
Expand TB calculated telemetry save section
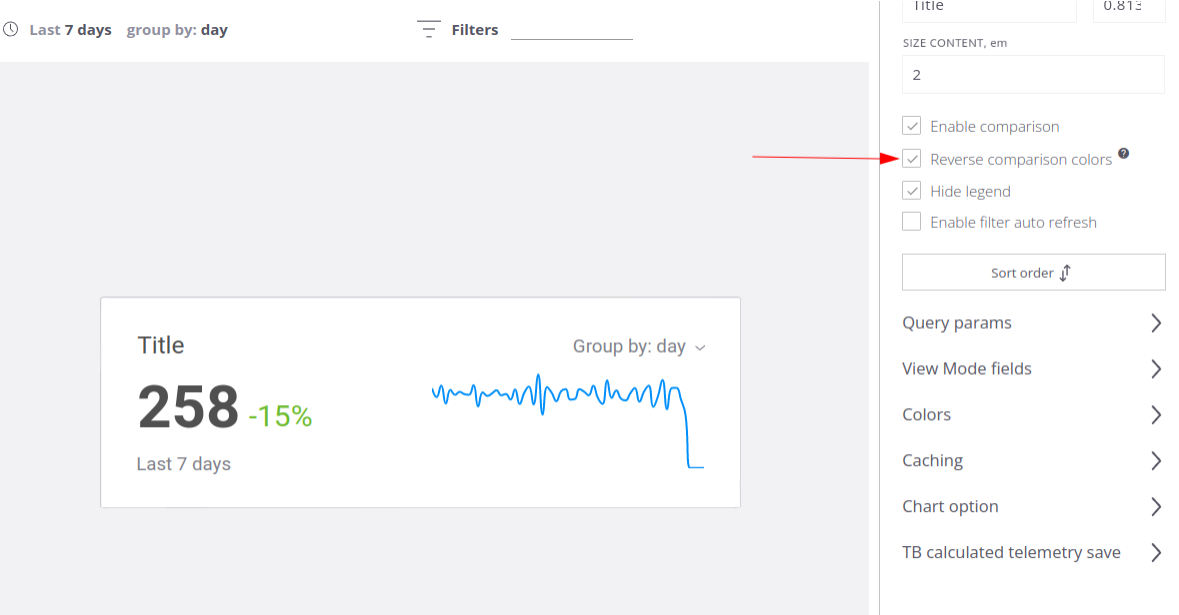pyautogui.click(x=1033, y=553)
